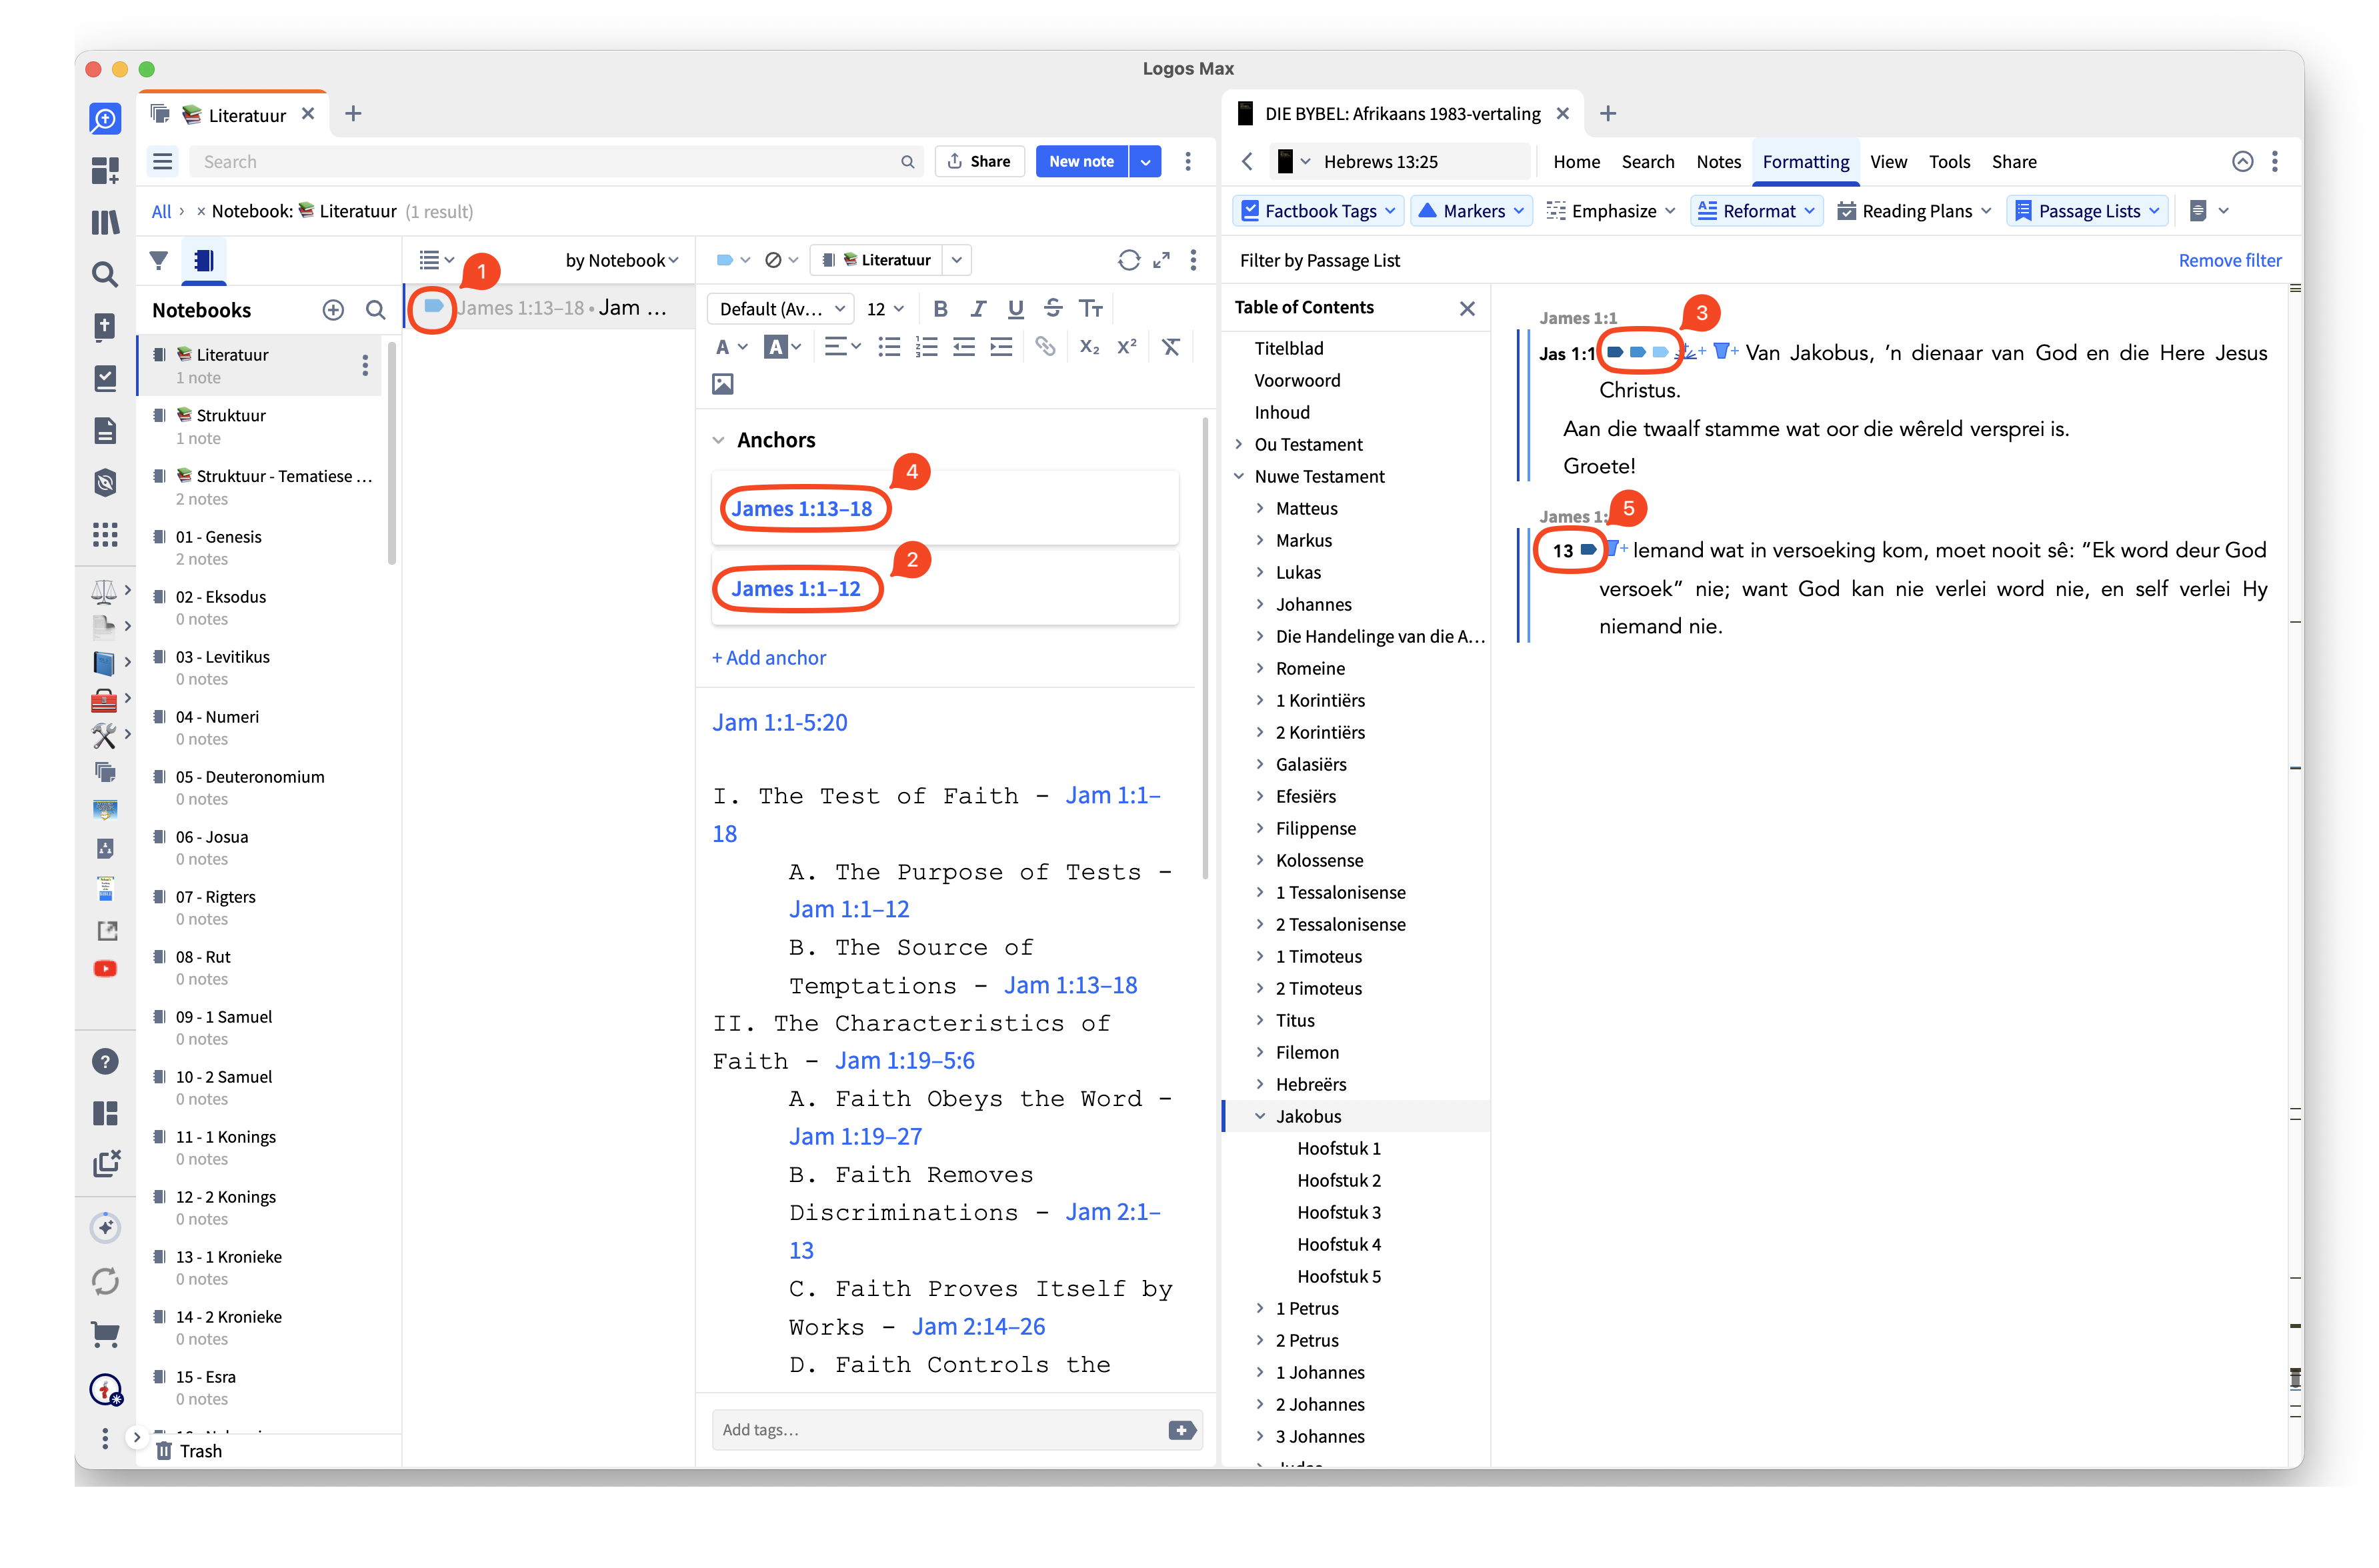This screenshot has height=1568, width=2379.
Task: Click the insert link icon
Action: [x=1045, y=347]
